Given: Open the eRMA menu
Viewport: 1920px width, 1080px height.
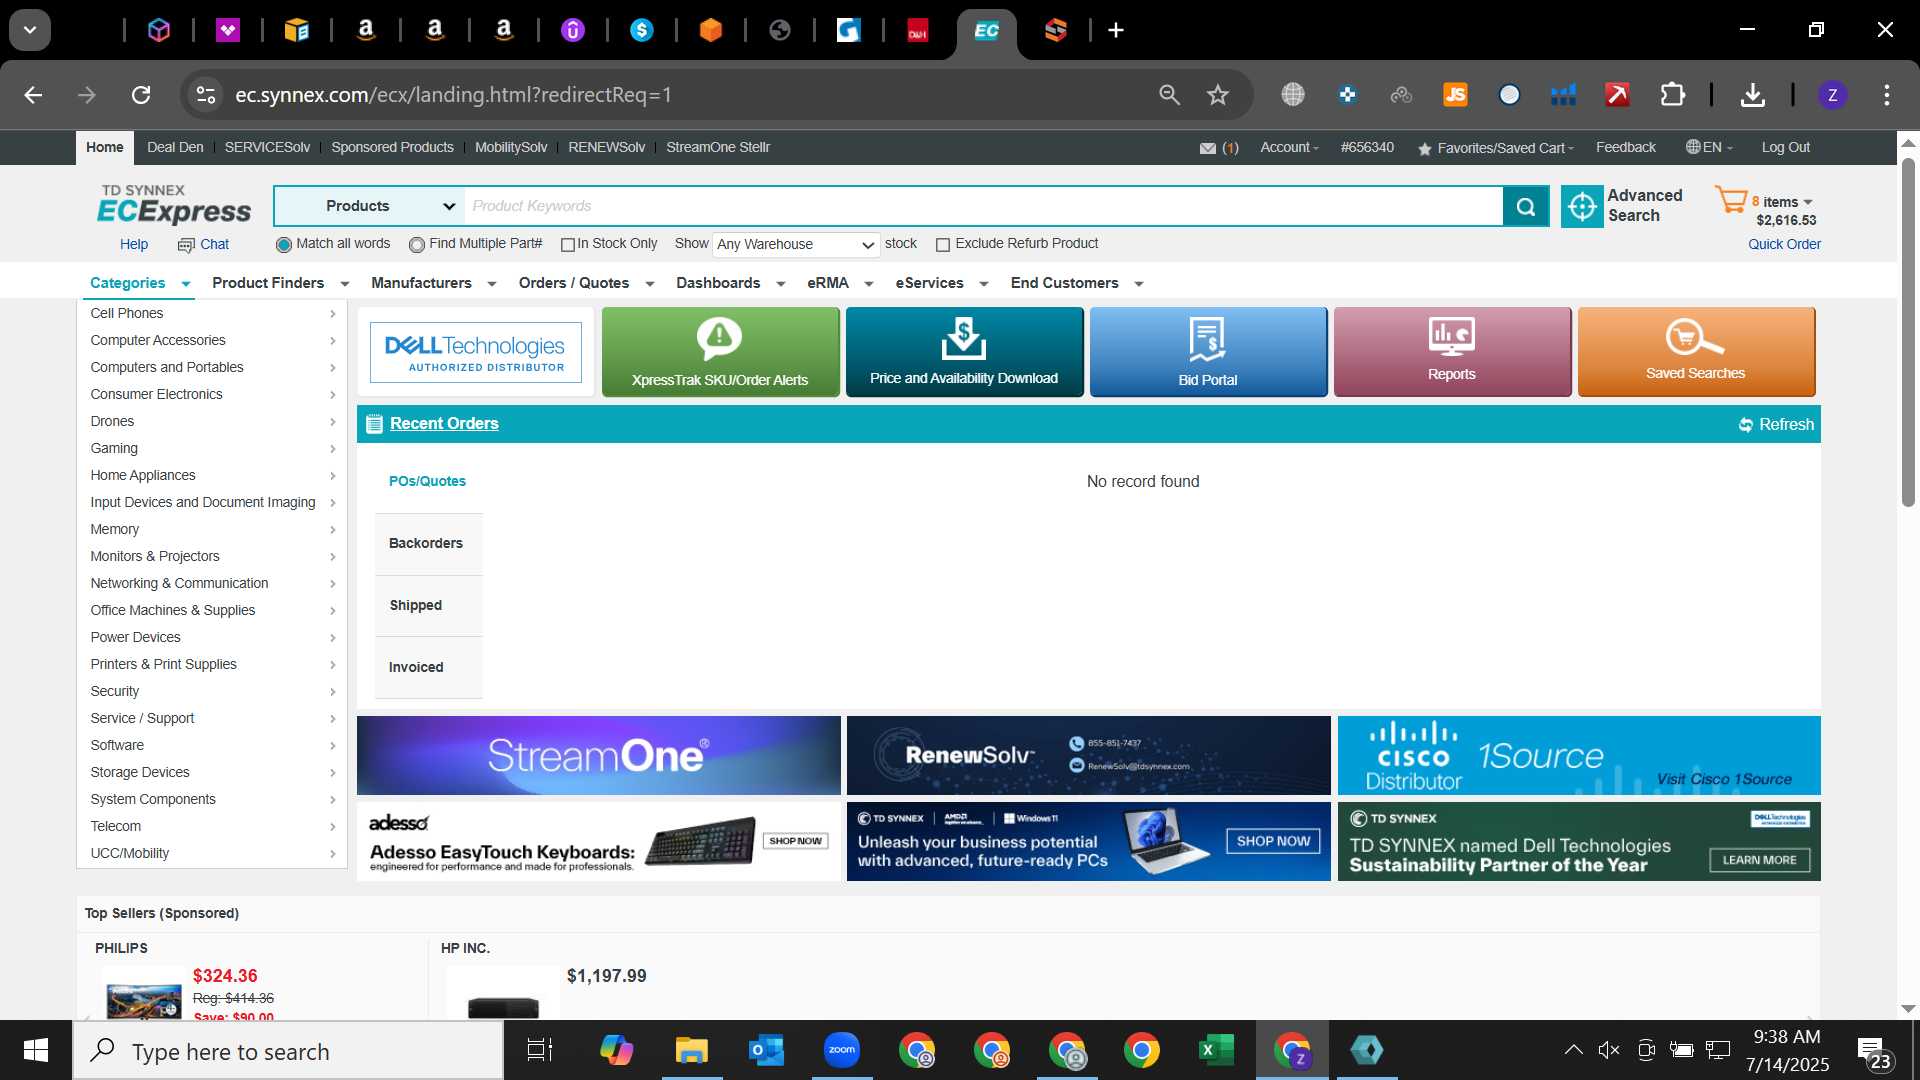Looking at the screenshot, I should pos(840,283).
